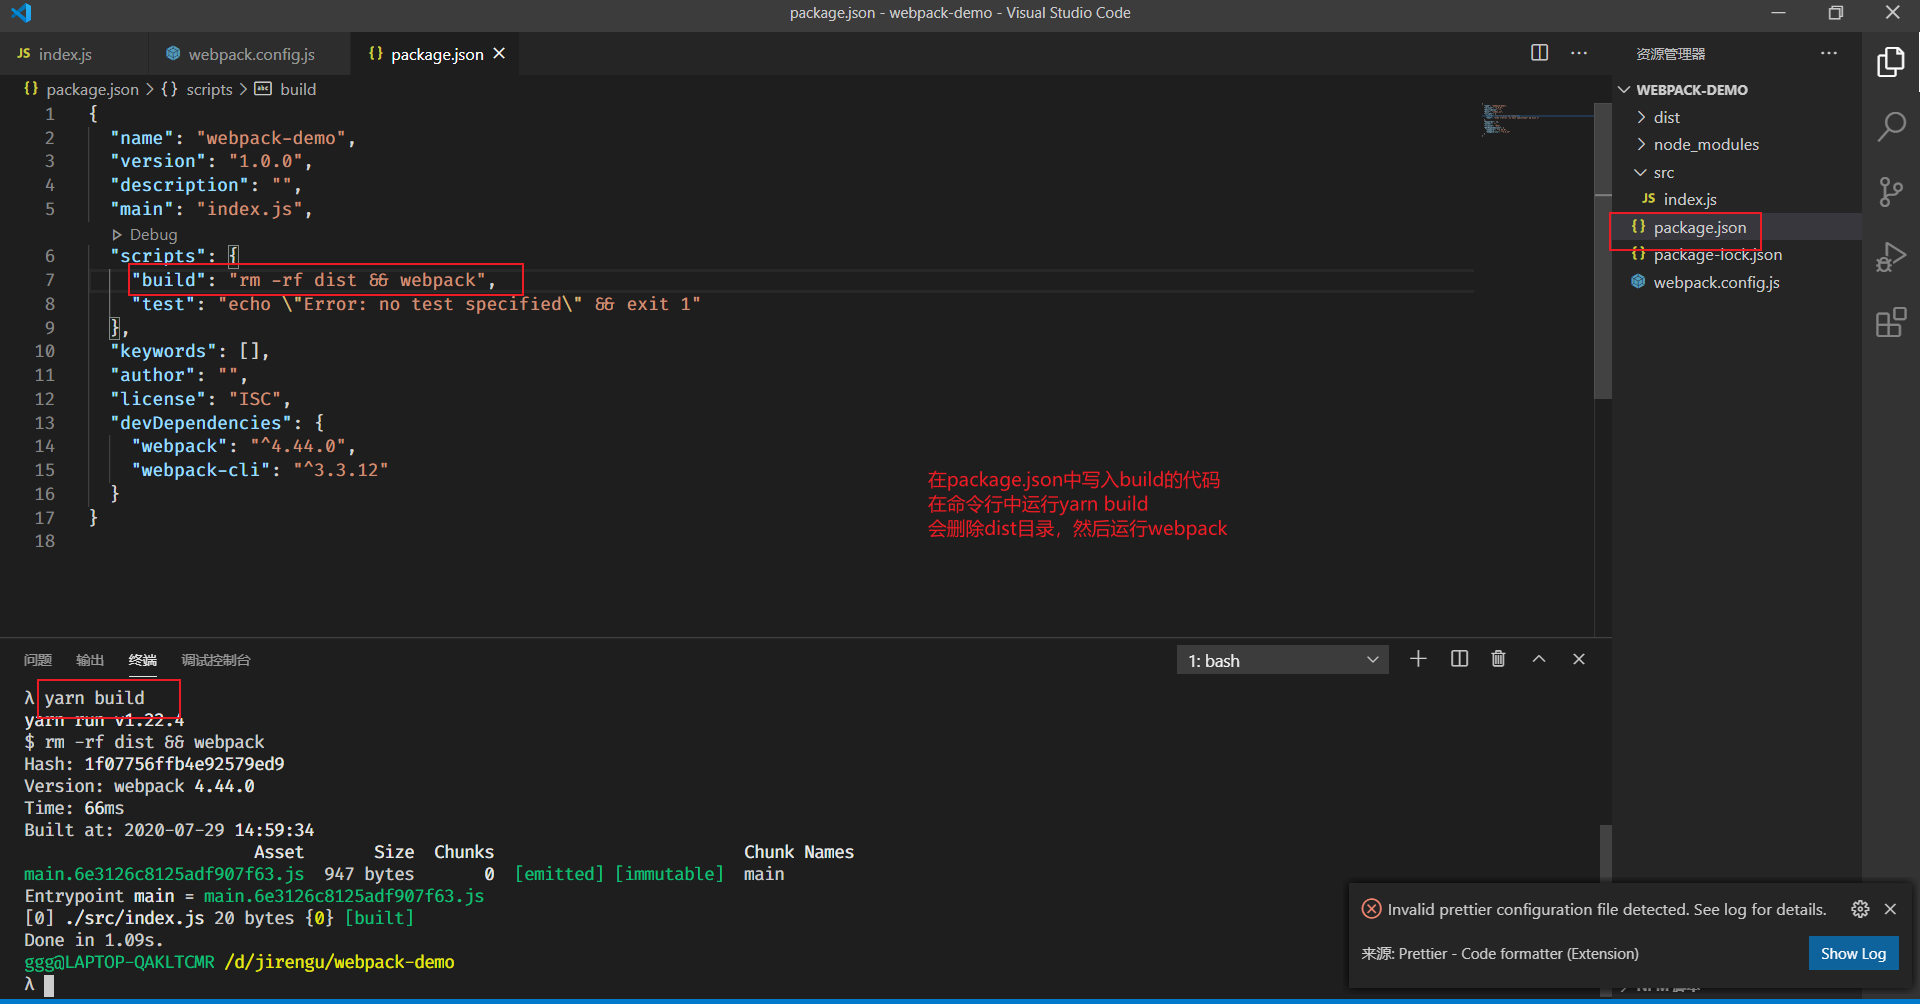This screenshot has height=1004, width=1920.
Task: Maximize the terminal panel size
Action: 1539,659
